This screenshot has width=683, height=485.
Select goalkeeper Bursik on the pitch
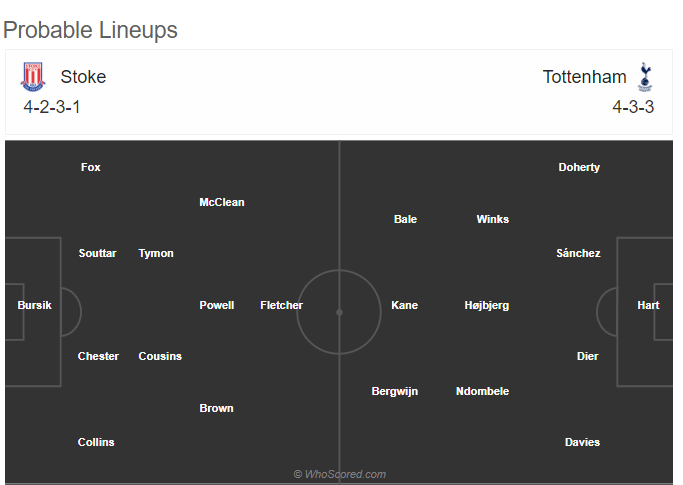[34, 305]
